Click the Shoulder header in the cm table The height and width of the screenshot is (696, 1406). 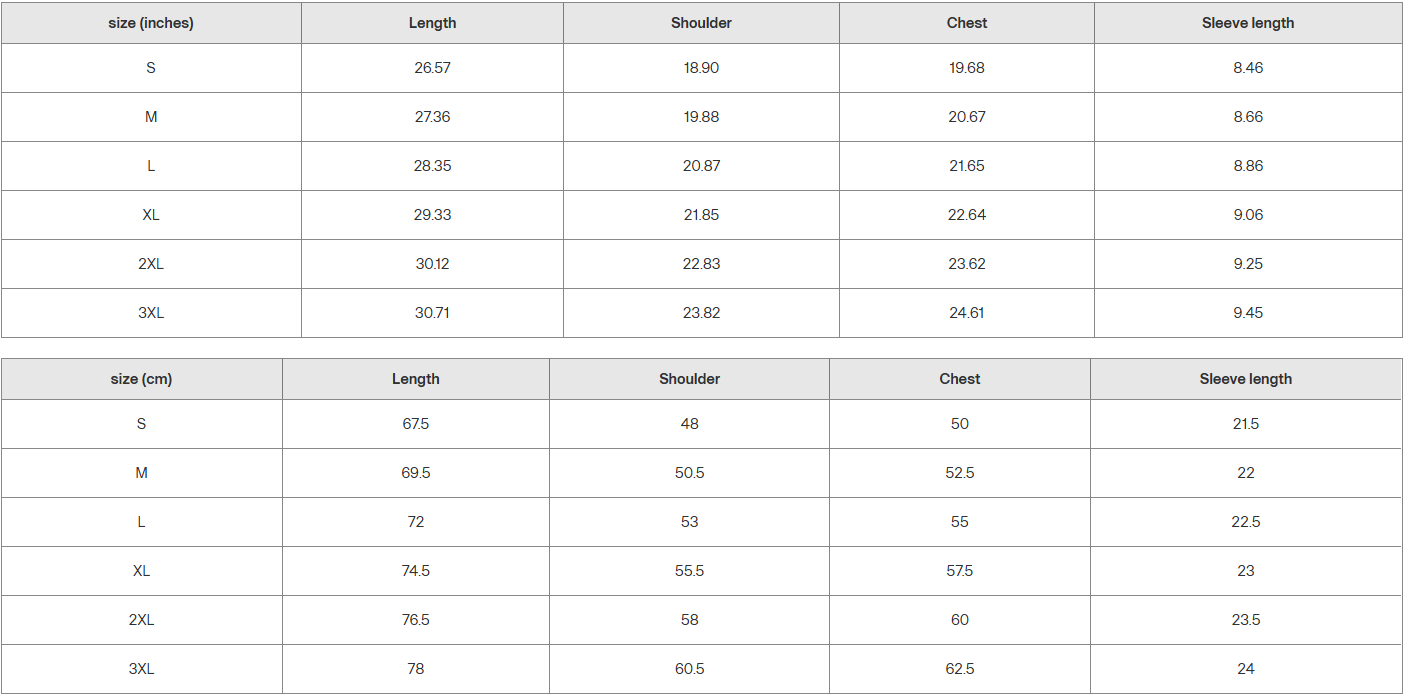689,379
